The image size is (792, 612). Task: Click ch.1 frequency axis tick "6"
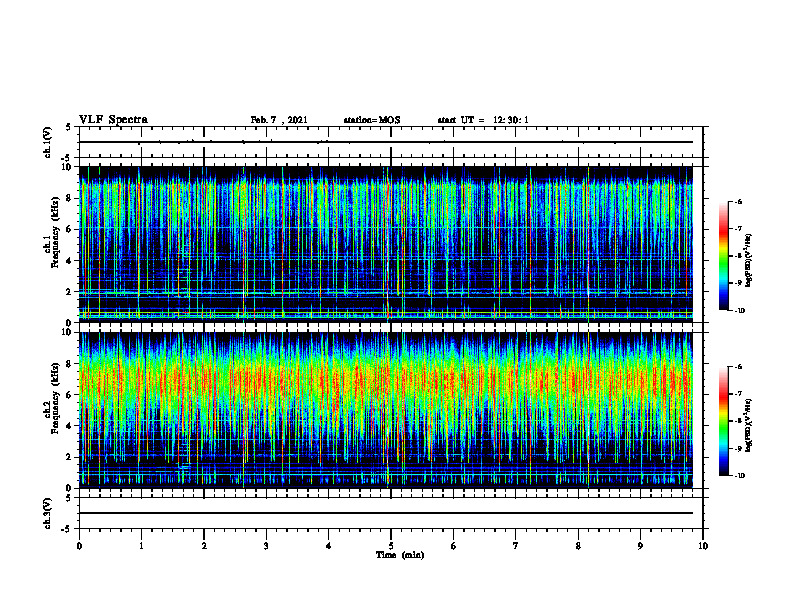point(70,229)
